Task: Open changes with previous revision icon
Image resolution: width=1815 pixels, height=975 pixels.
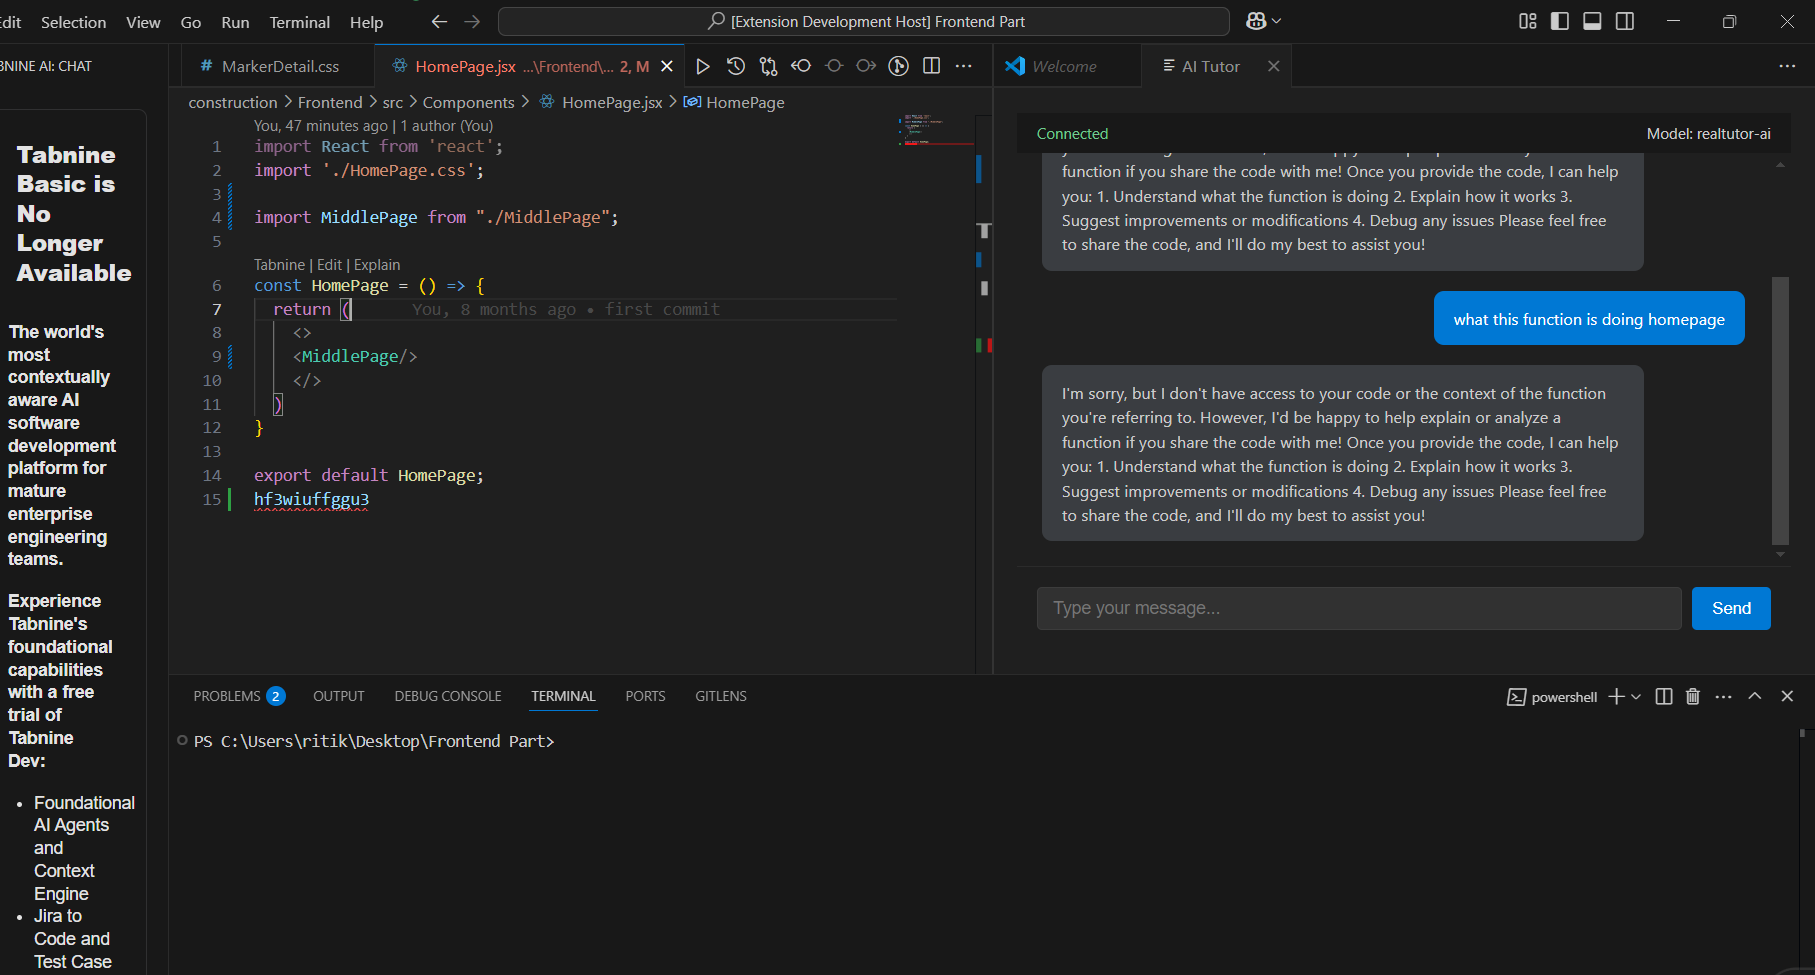Action: click(801, 66)
